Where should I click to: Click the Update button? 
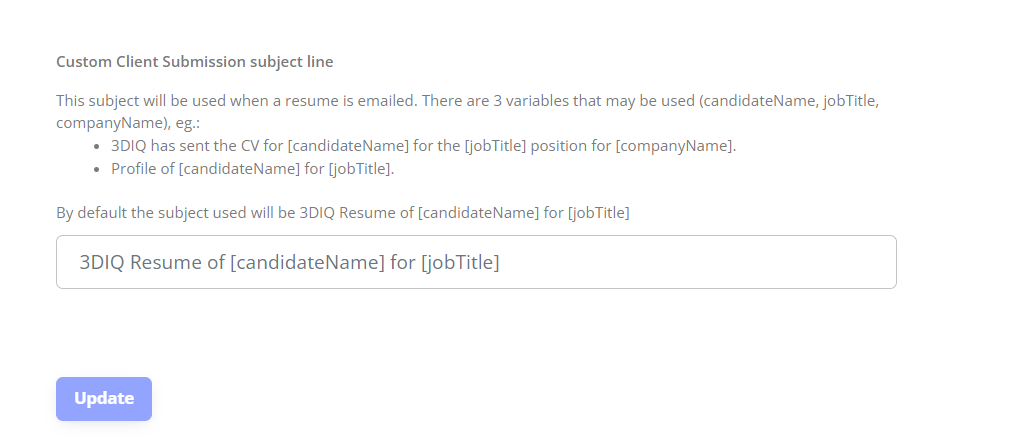104,399
